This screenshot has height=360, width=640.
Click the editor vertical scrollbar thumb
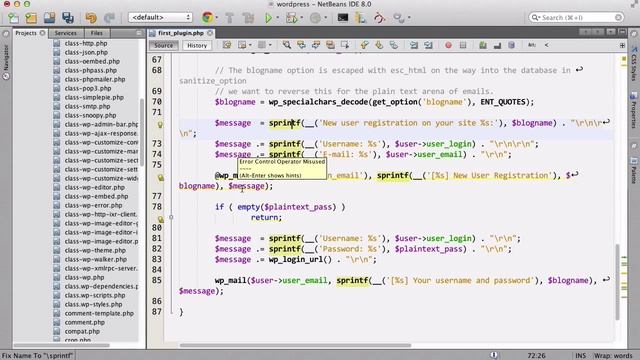[617, 282]
